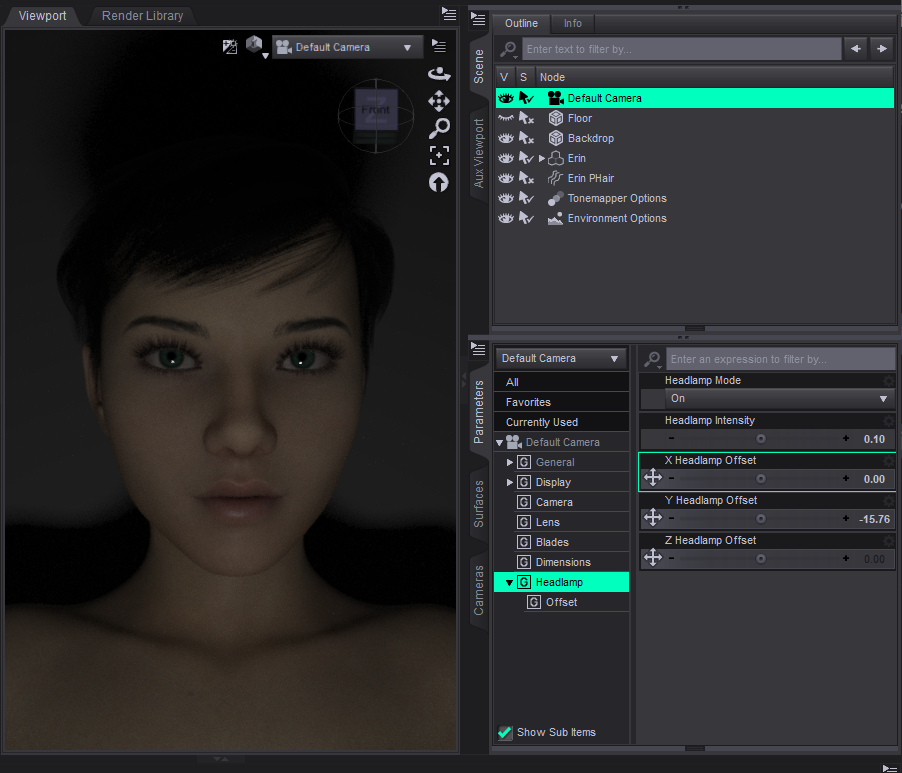Viewport: 902px width, 773px height.
Task: Click the frame selection icon in viewport
Action: [x=439, y=155]
